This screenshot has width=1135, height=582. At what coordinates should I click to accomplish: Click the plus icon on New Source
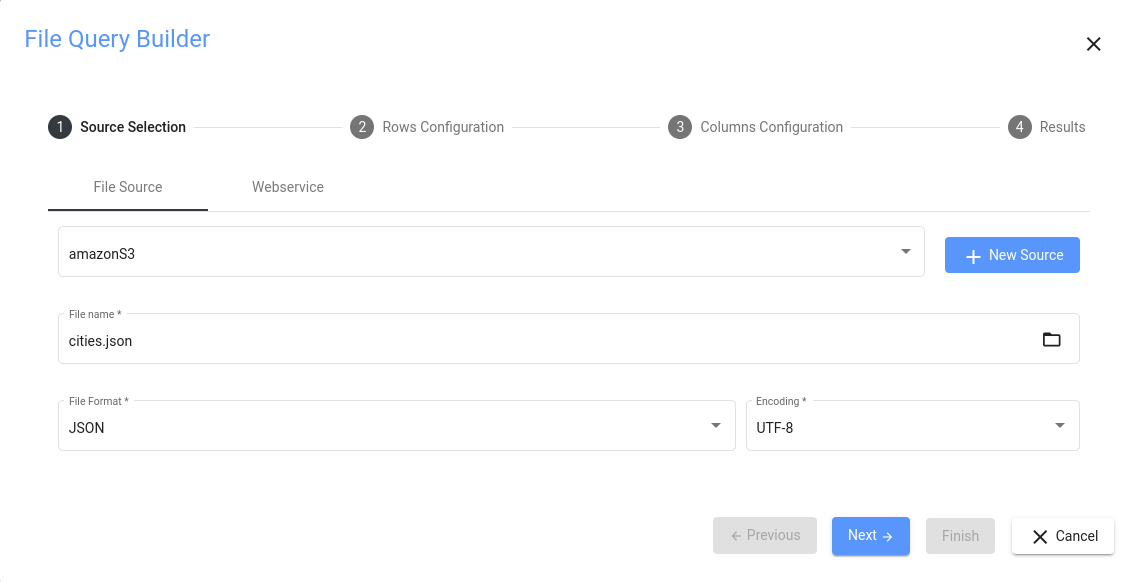[x=973, y=256]
